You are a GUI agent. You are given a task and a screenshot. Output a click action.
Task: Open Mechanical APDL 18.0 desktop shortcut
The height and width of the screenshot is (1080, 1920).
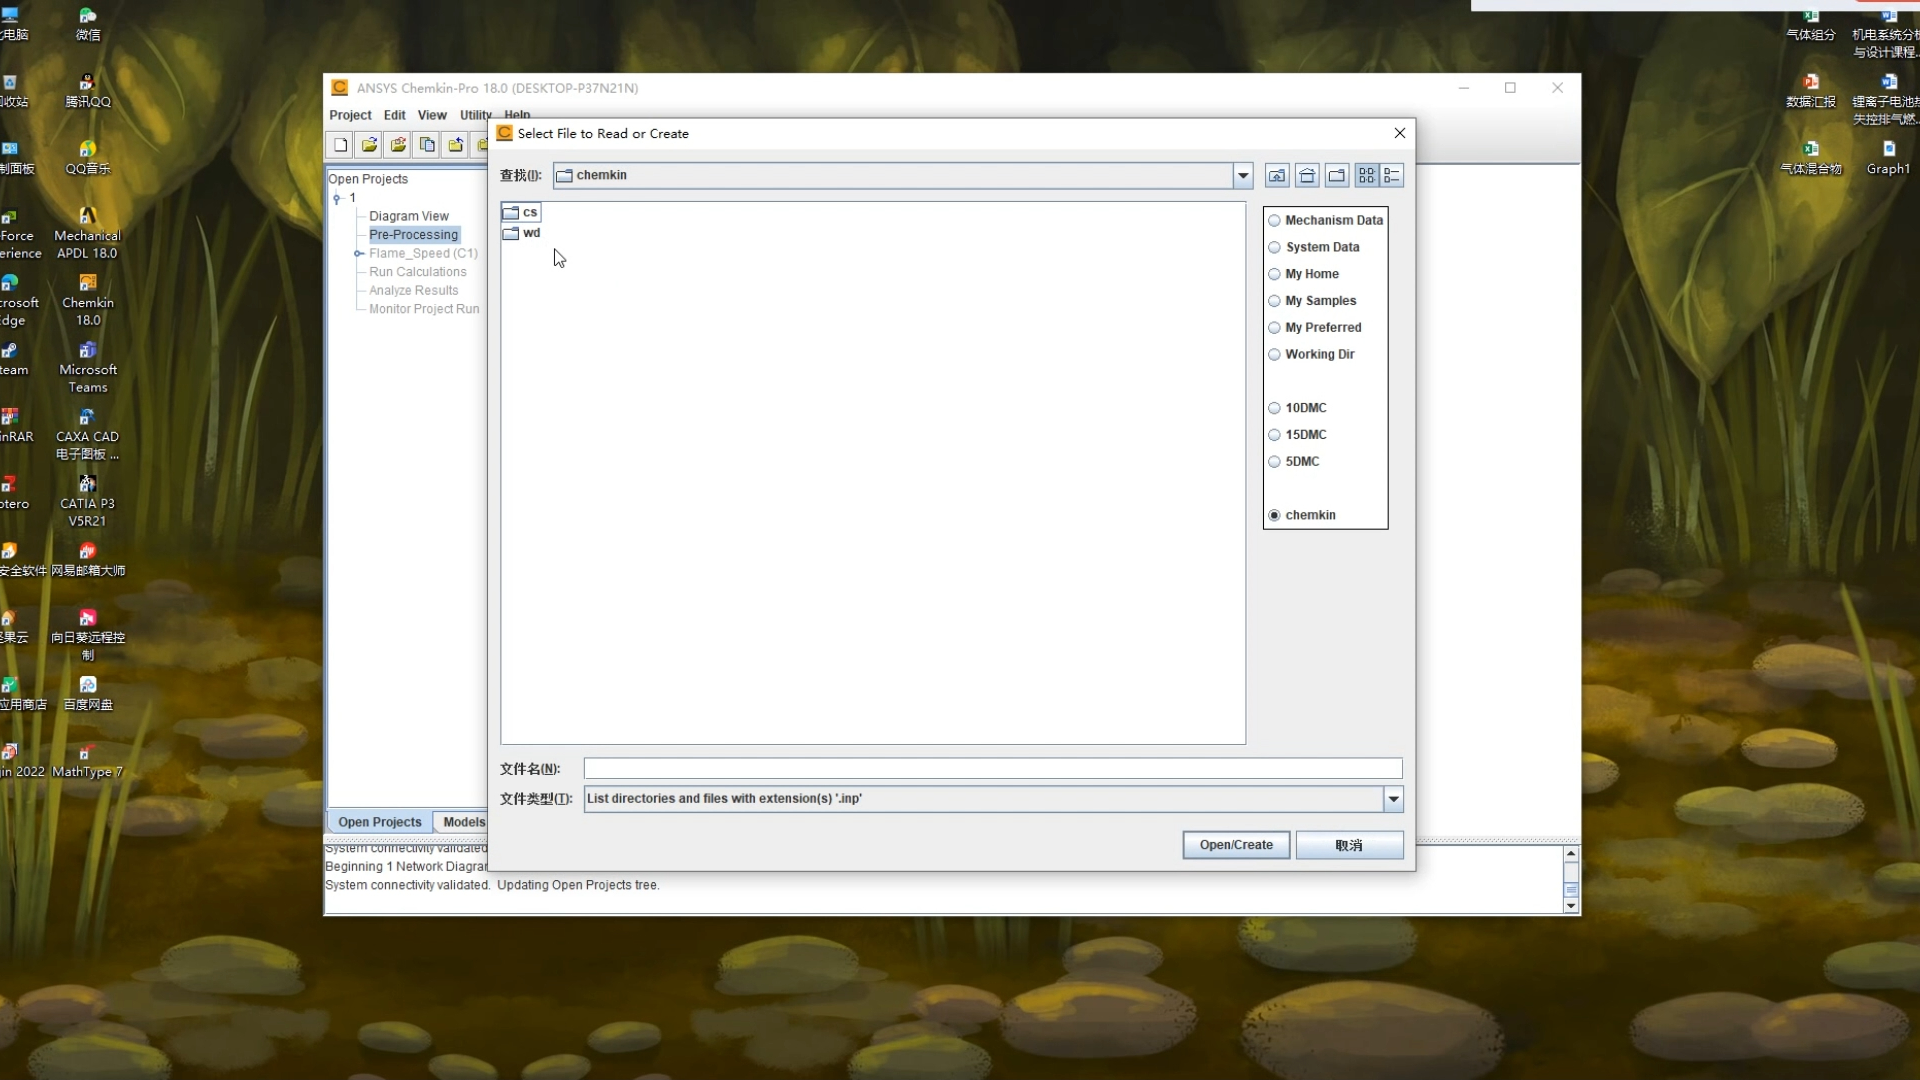[88, 234]
